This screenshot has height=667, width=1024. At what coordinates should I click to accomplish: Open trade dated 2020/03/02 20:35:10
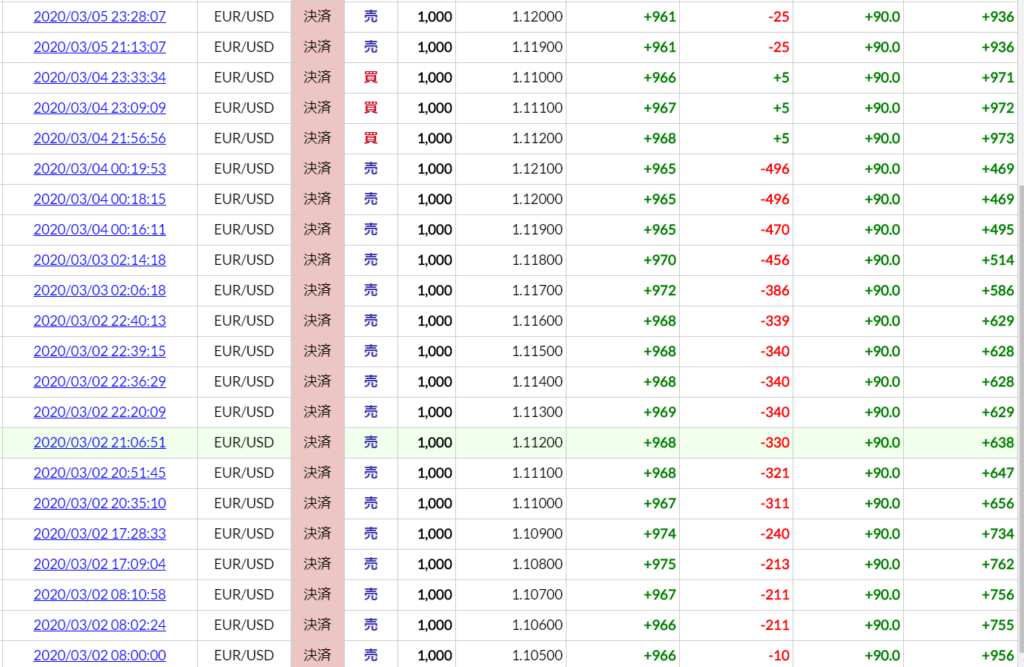99,503
